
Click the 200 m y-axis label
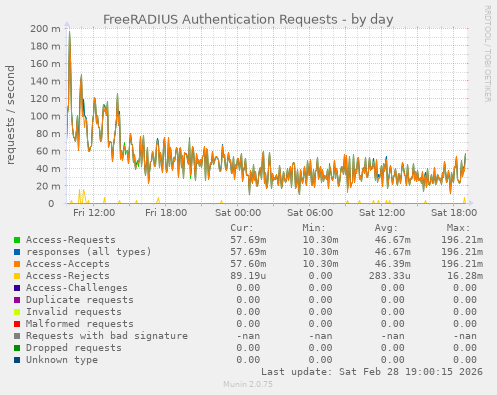(45, 29)
